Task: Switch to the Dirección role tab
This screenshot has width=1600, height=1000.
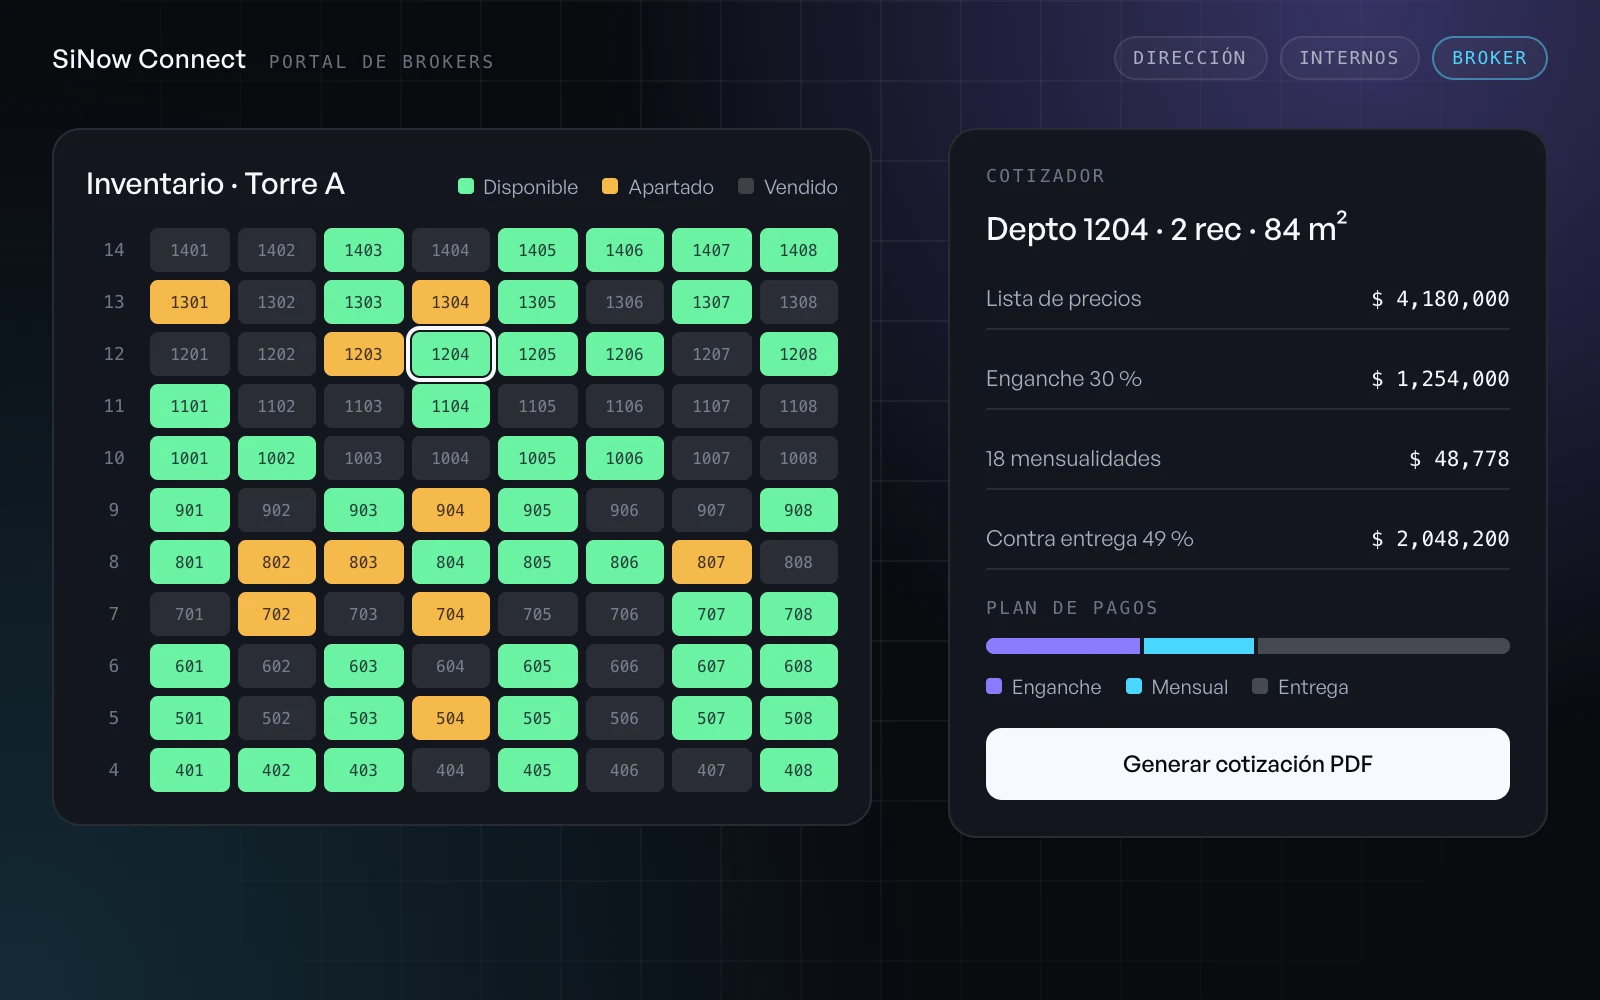Action: 1190,58
